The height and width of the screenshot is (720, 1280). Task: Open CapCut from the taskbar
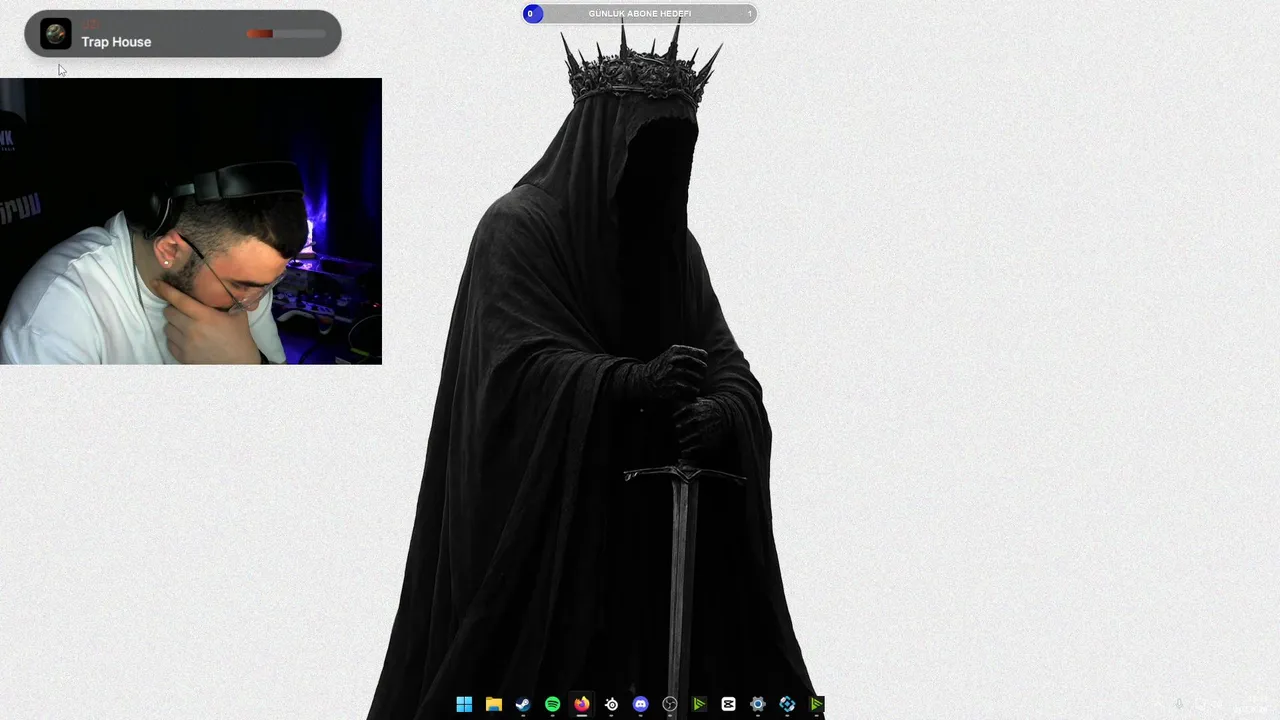[728, 704]
